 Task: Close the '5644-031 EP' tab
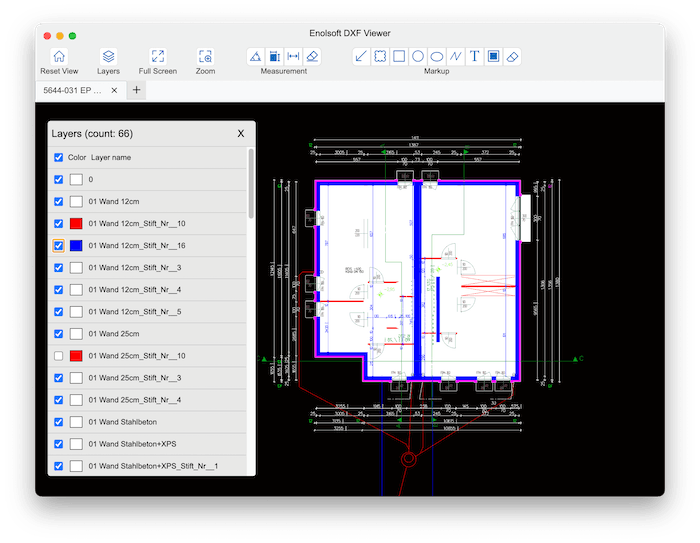tap(114, 91)
